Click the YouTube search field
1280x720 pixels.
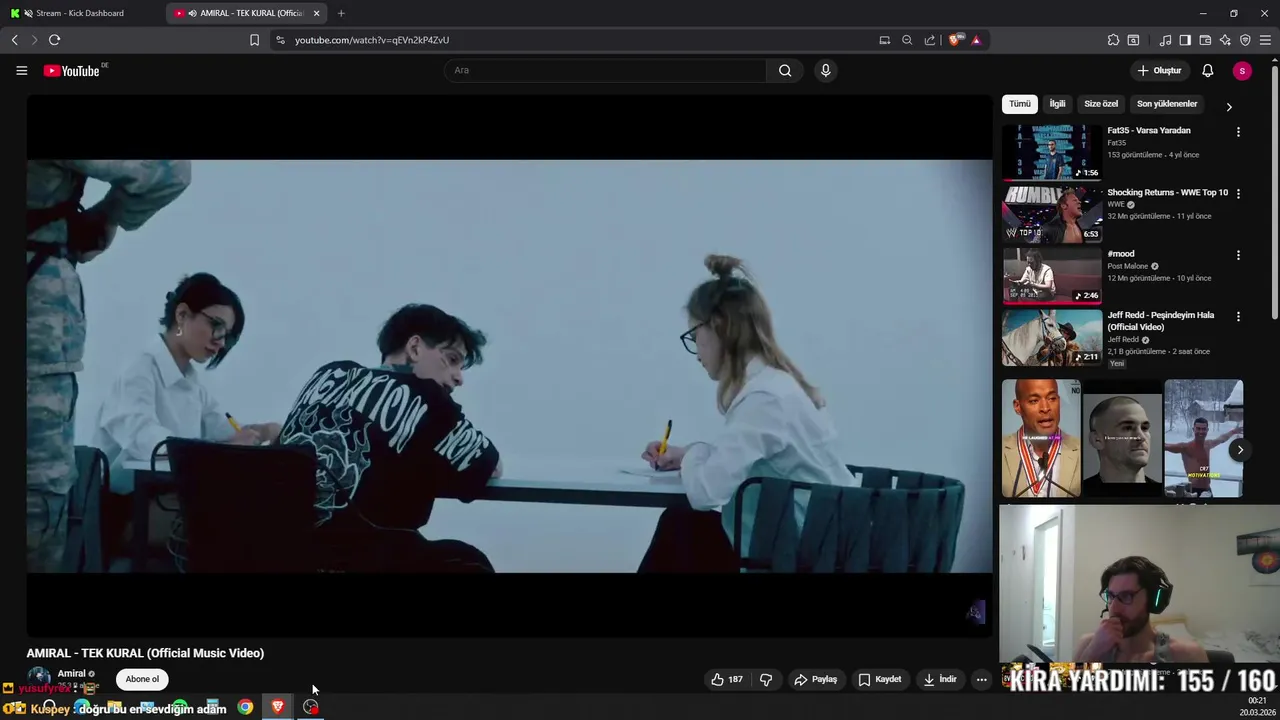pyautogui.click(x=605, y=70)
